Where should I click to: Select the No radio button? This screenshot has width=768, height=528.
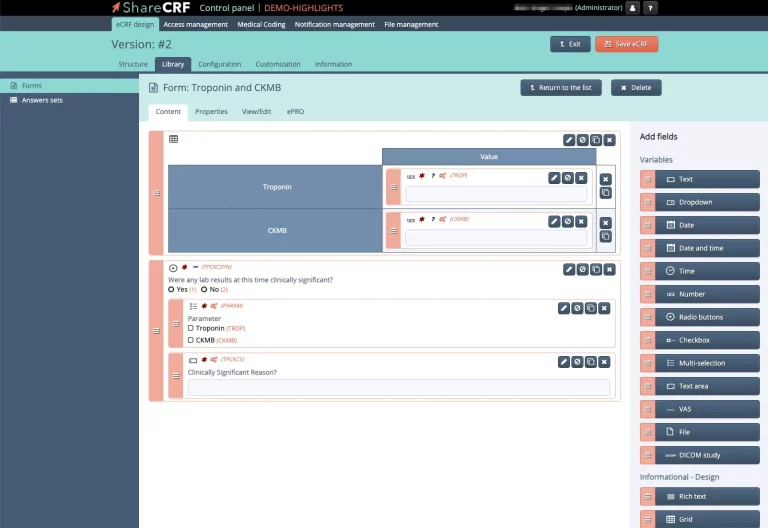click(204, 289)
